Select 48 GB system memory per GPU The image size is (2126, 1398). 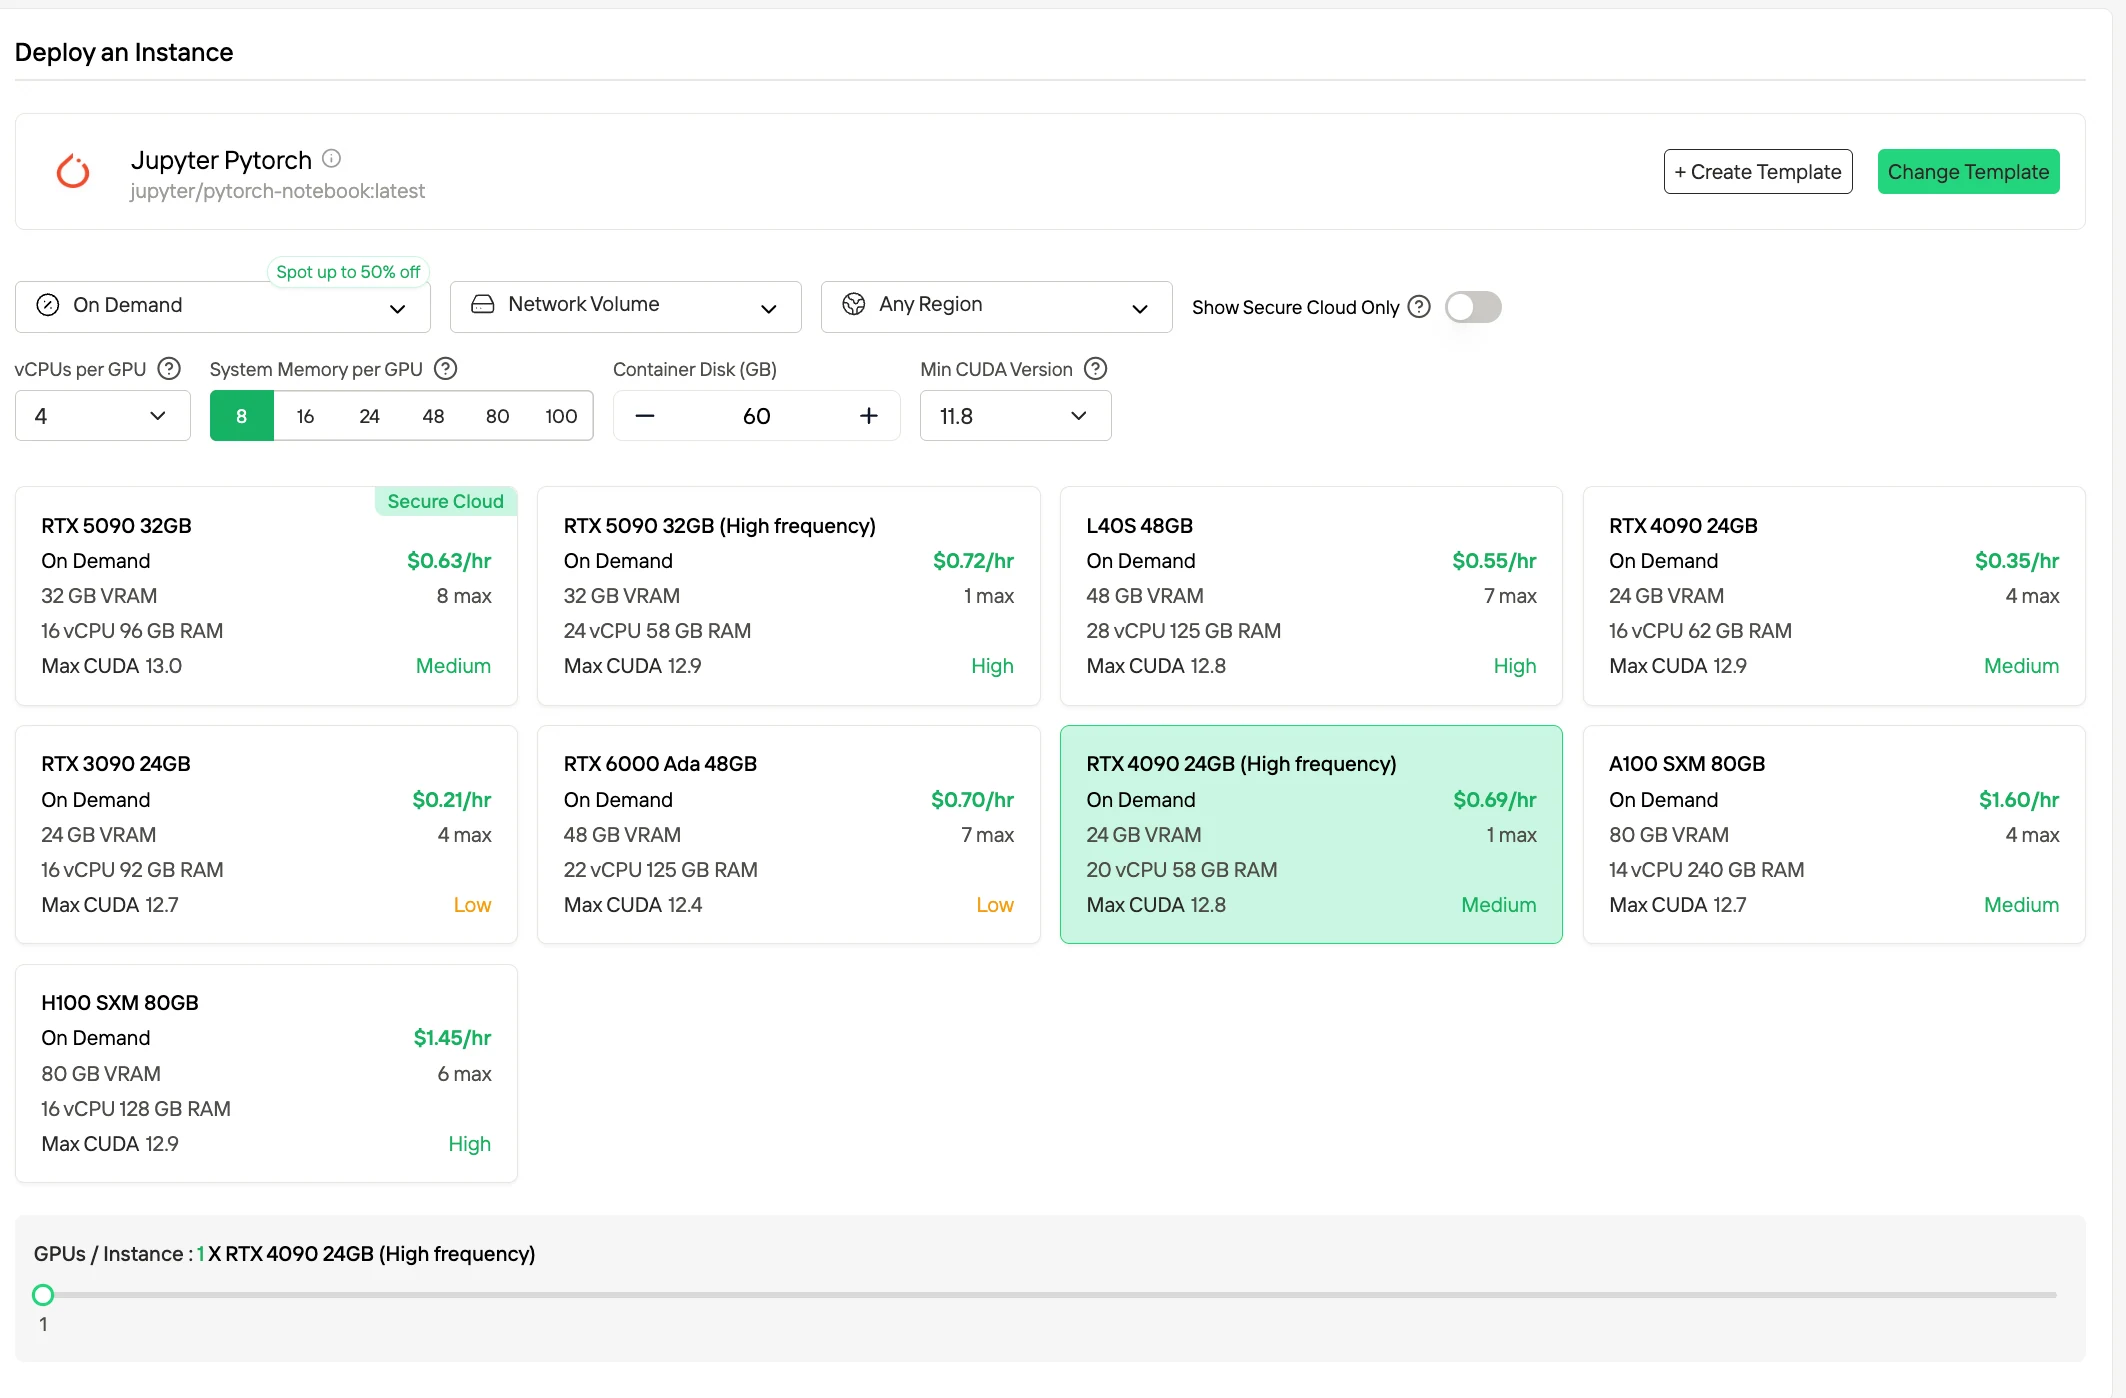coord(433,416)
